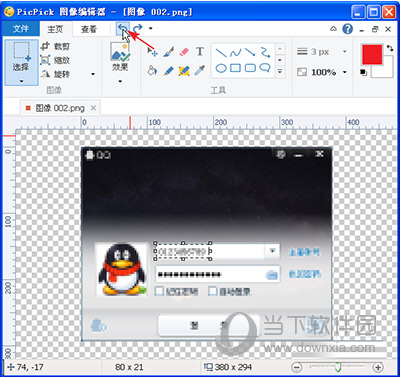Viewport: 400px width, 377px height.
Task: Open QQ account dropdown arrow in the image
Action: point(272,251)
